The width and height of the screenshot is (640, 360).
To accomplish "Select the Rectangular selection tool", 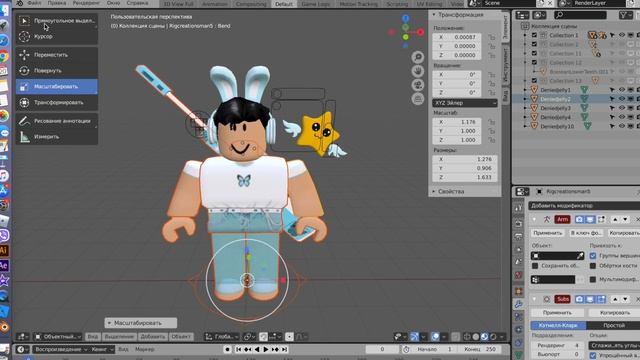I will [57, 20].
